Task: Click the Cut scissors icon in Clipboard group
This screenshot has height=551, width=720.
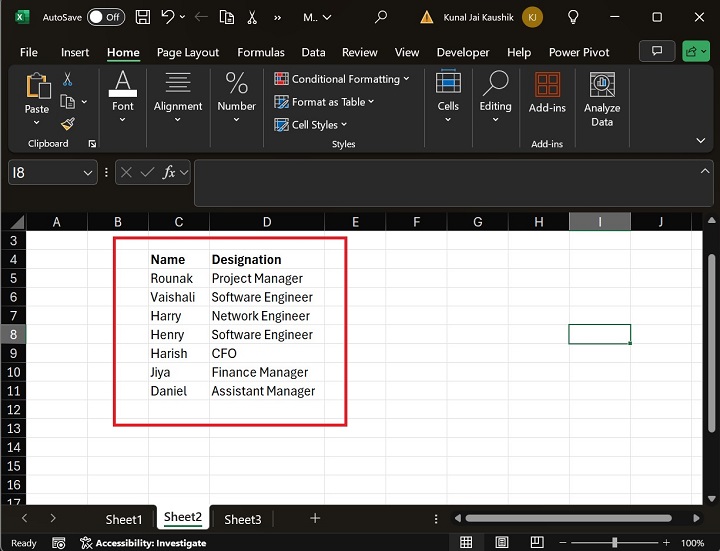Action: pyautogui.click(x=68, y=79)
